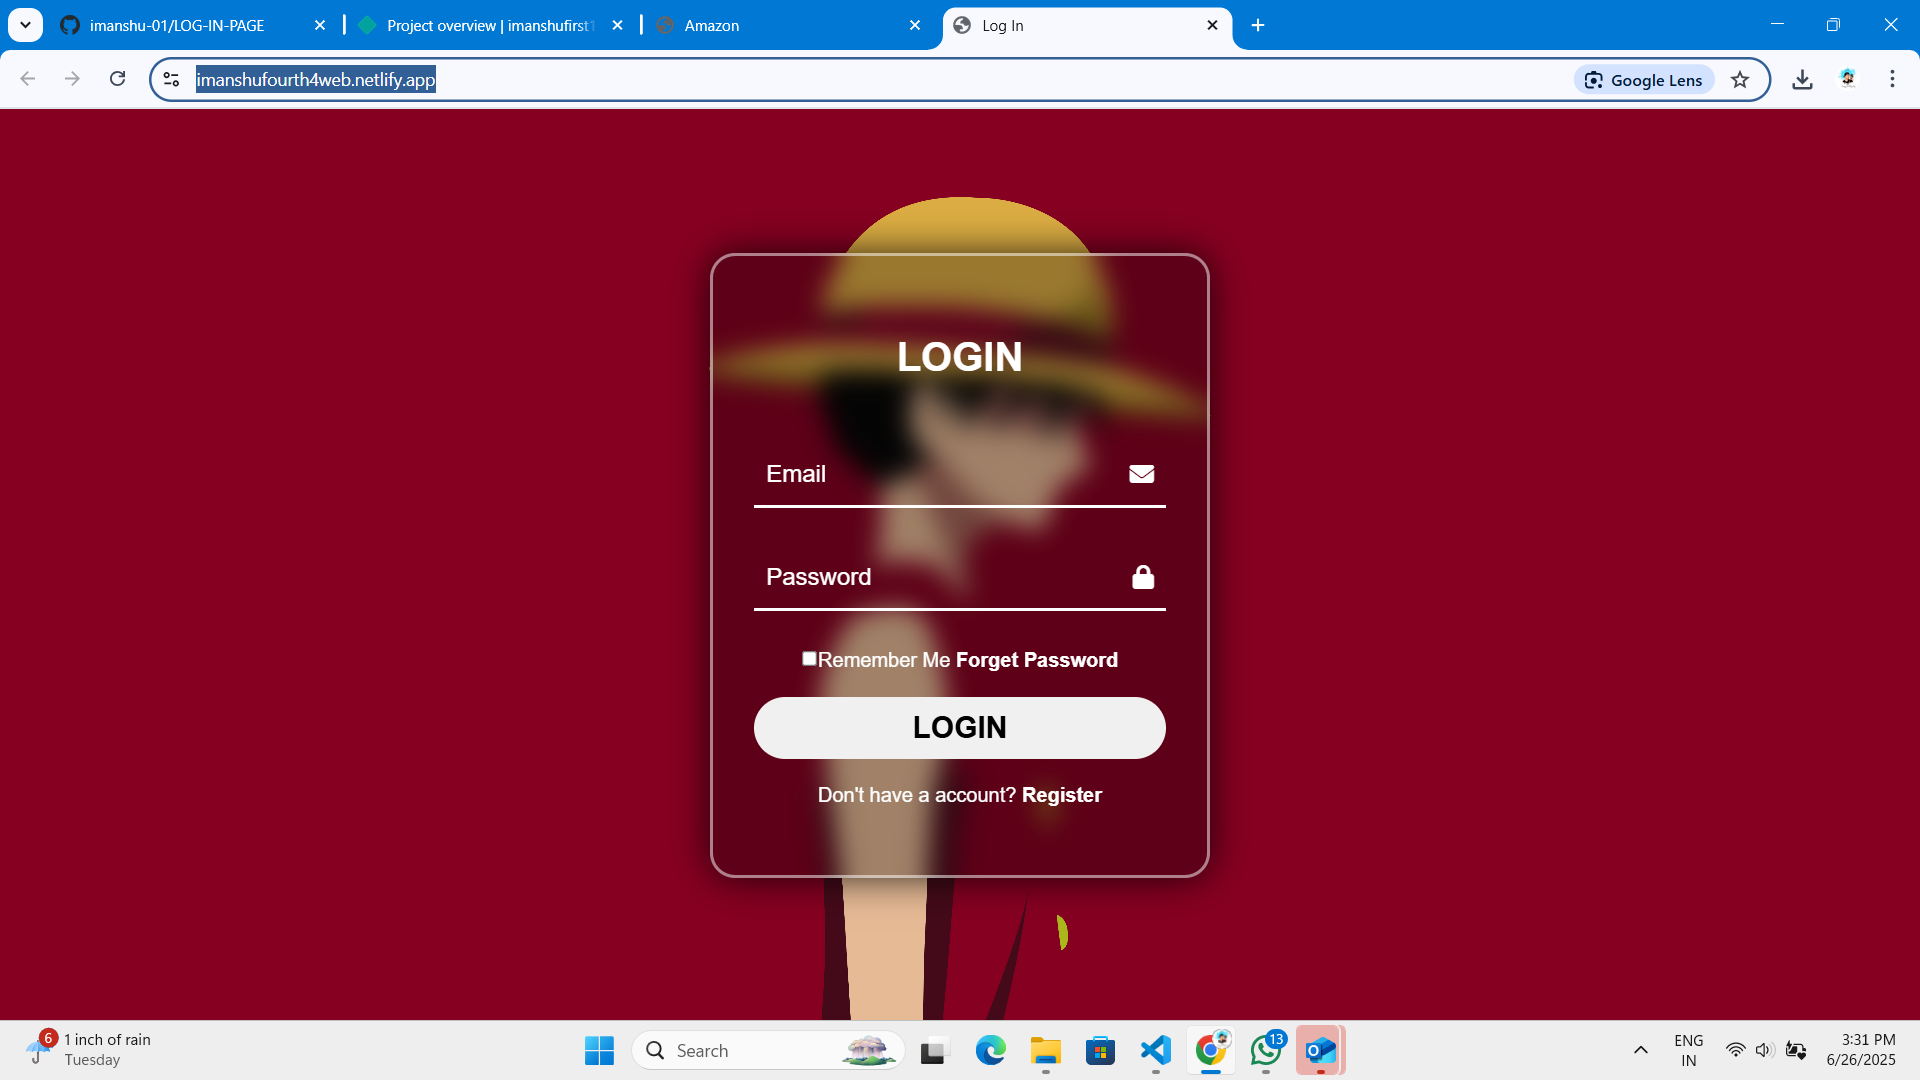Open ENG IN language switcher
Image resolution: width=1920 pixels, height=1080 pixels.
[x=1689, y=1051]
